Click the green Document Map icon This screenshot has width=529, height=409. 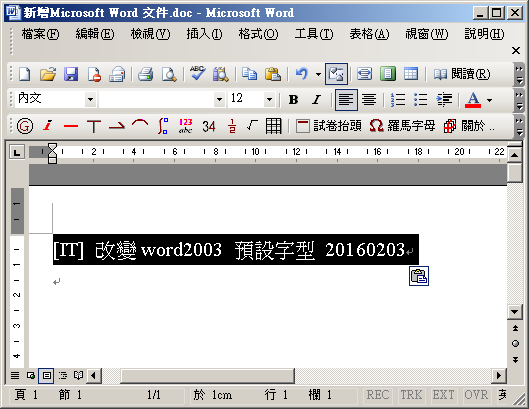pyautogui.click(x=388, y=74)
